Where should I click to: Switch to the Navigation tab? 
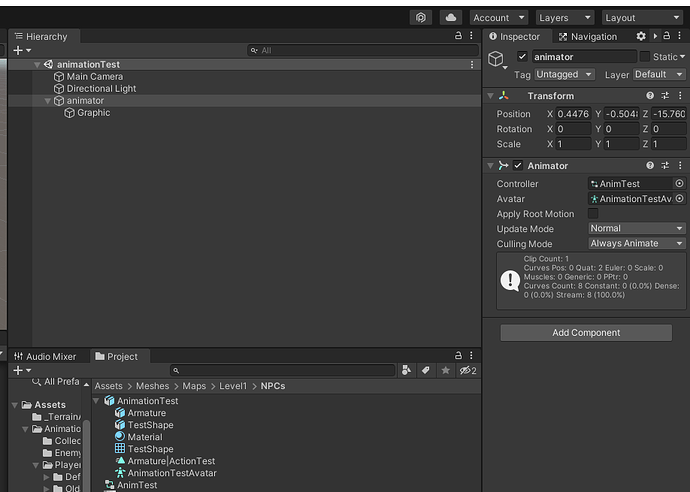[587, 37]
